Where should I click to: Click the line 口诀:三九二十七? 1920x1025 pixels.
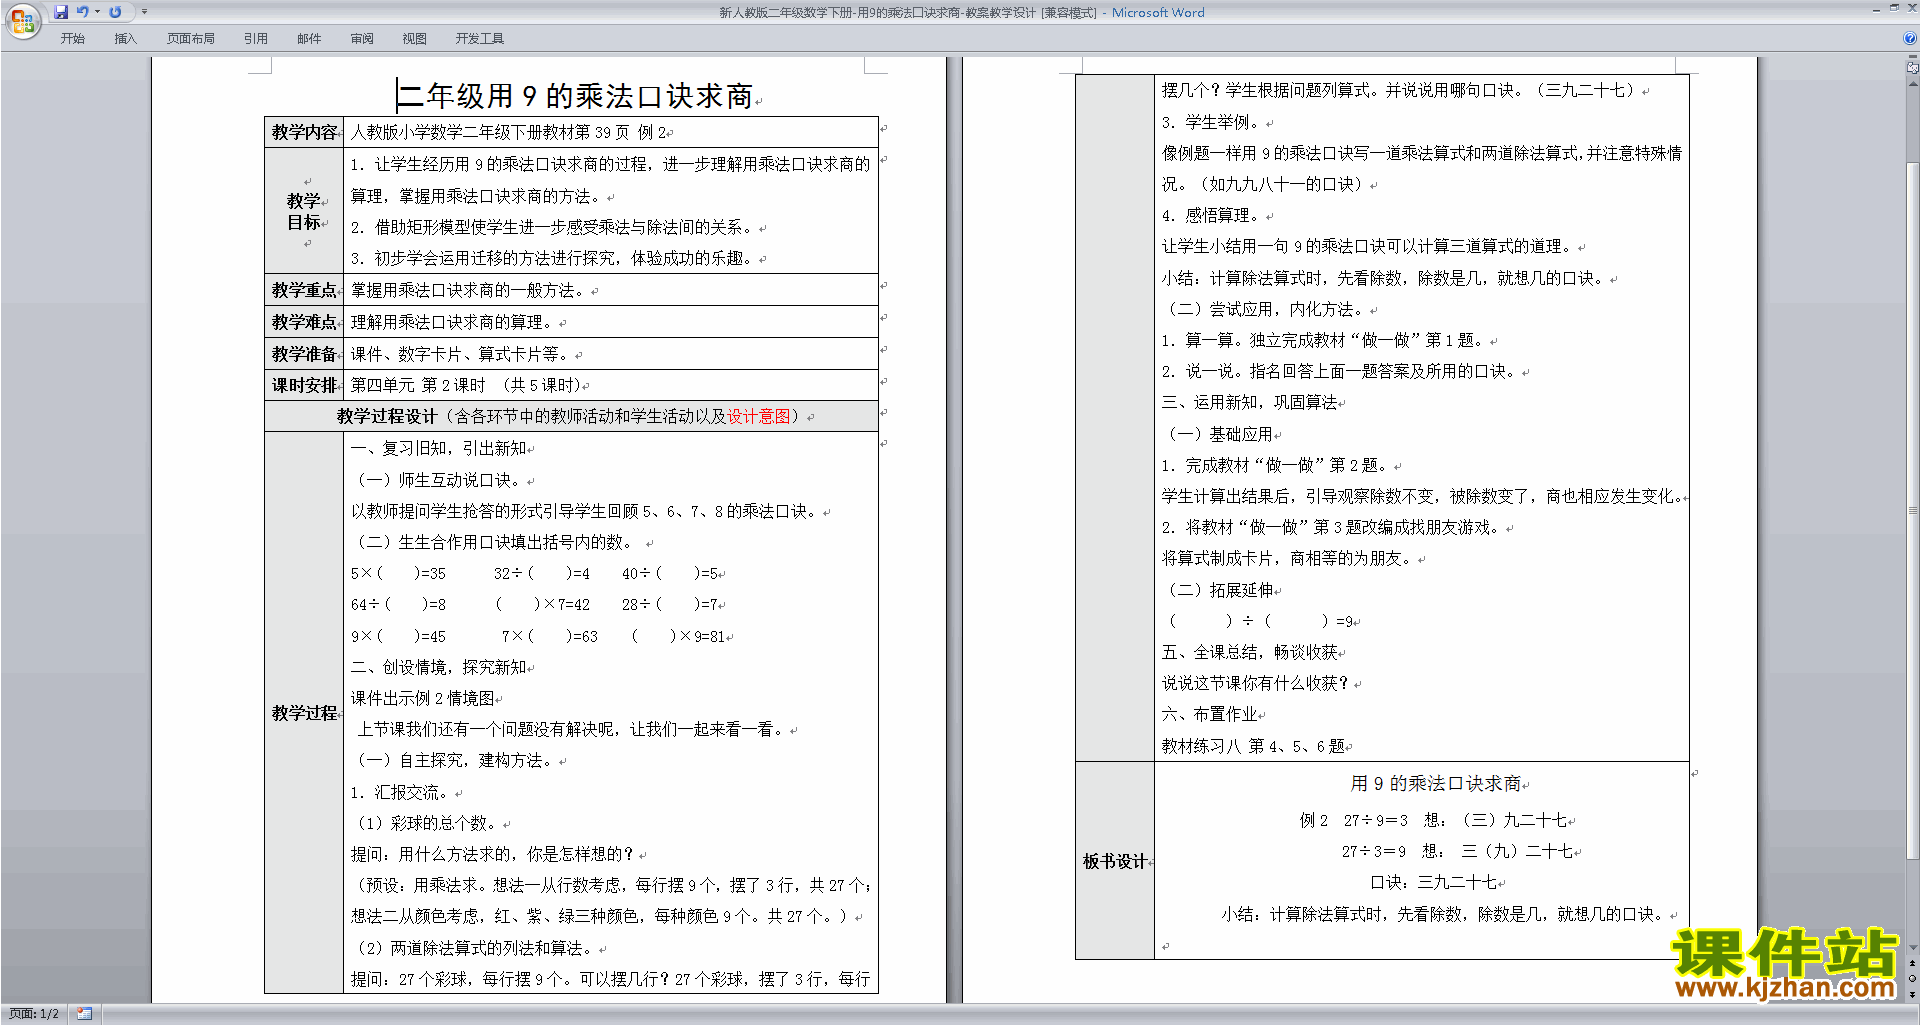pos(1434,882)
